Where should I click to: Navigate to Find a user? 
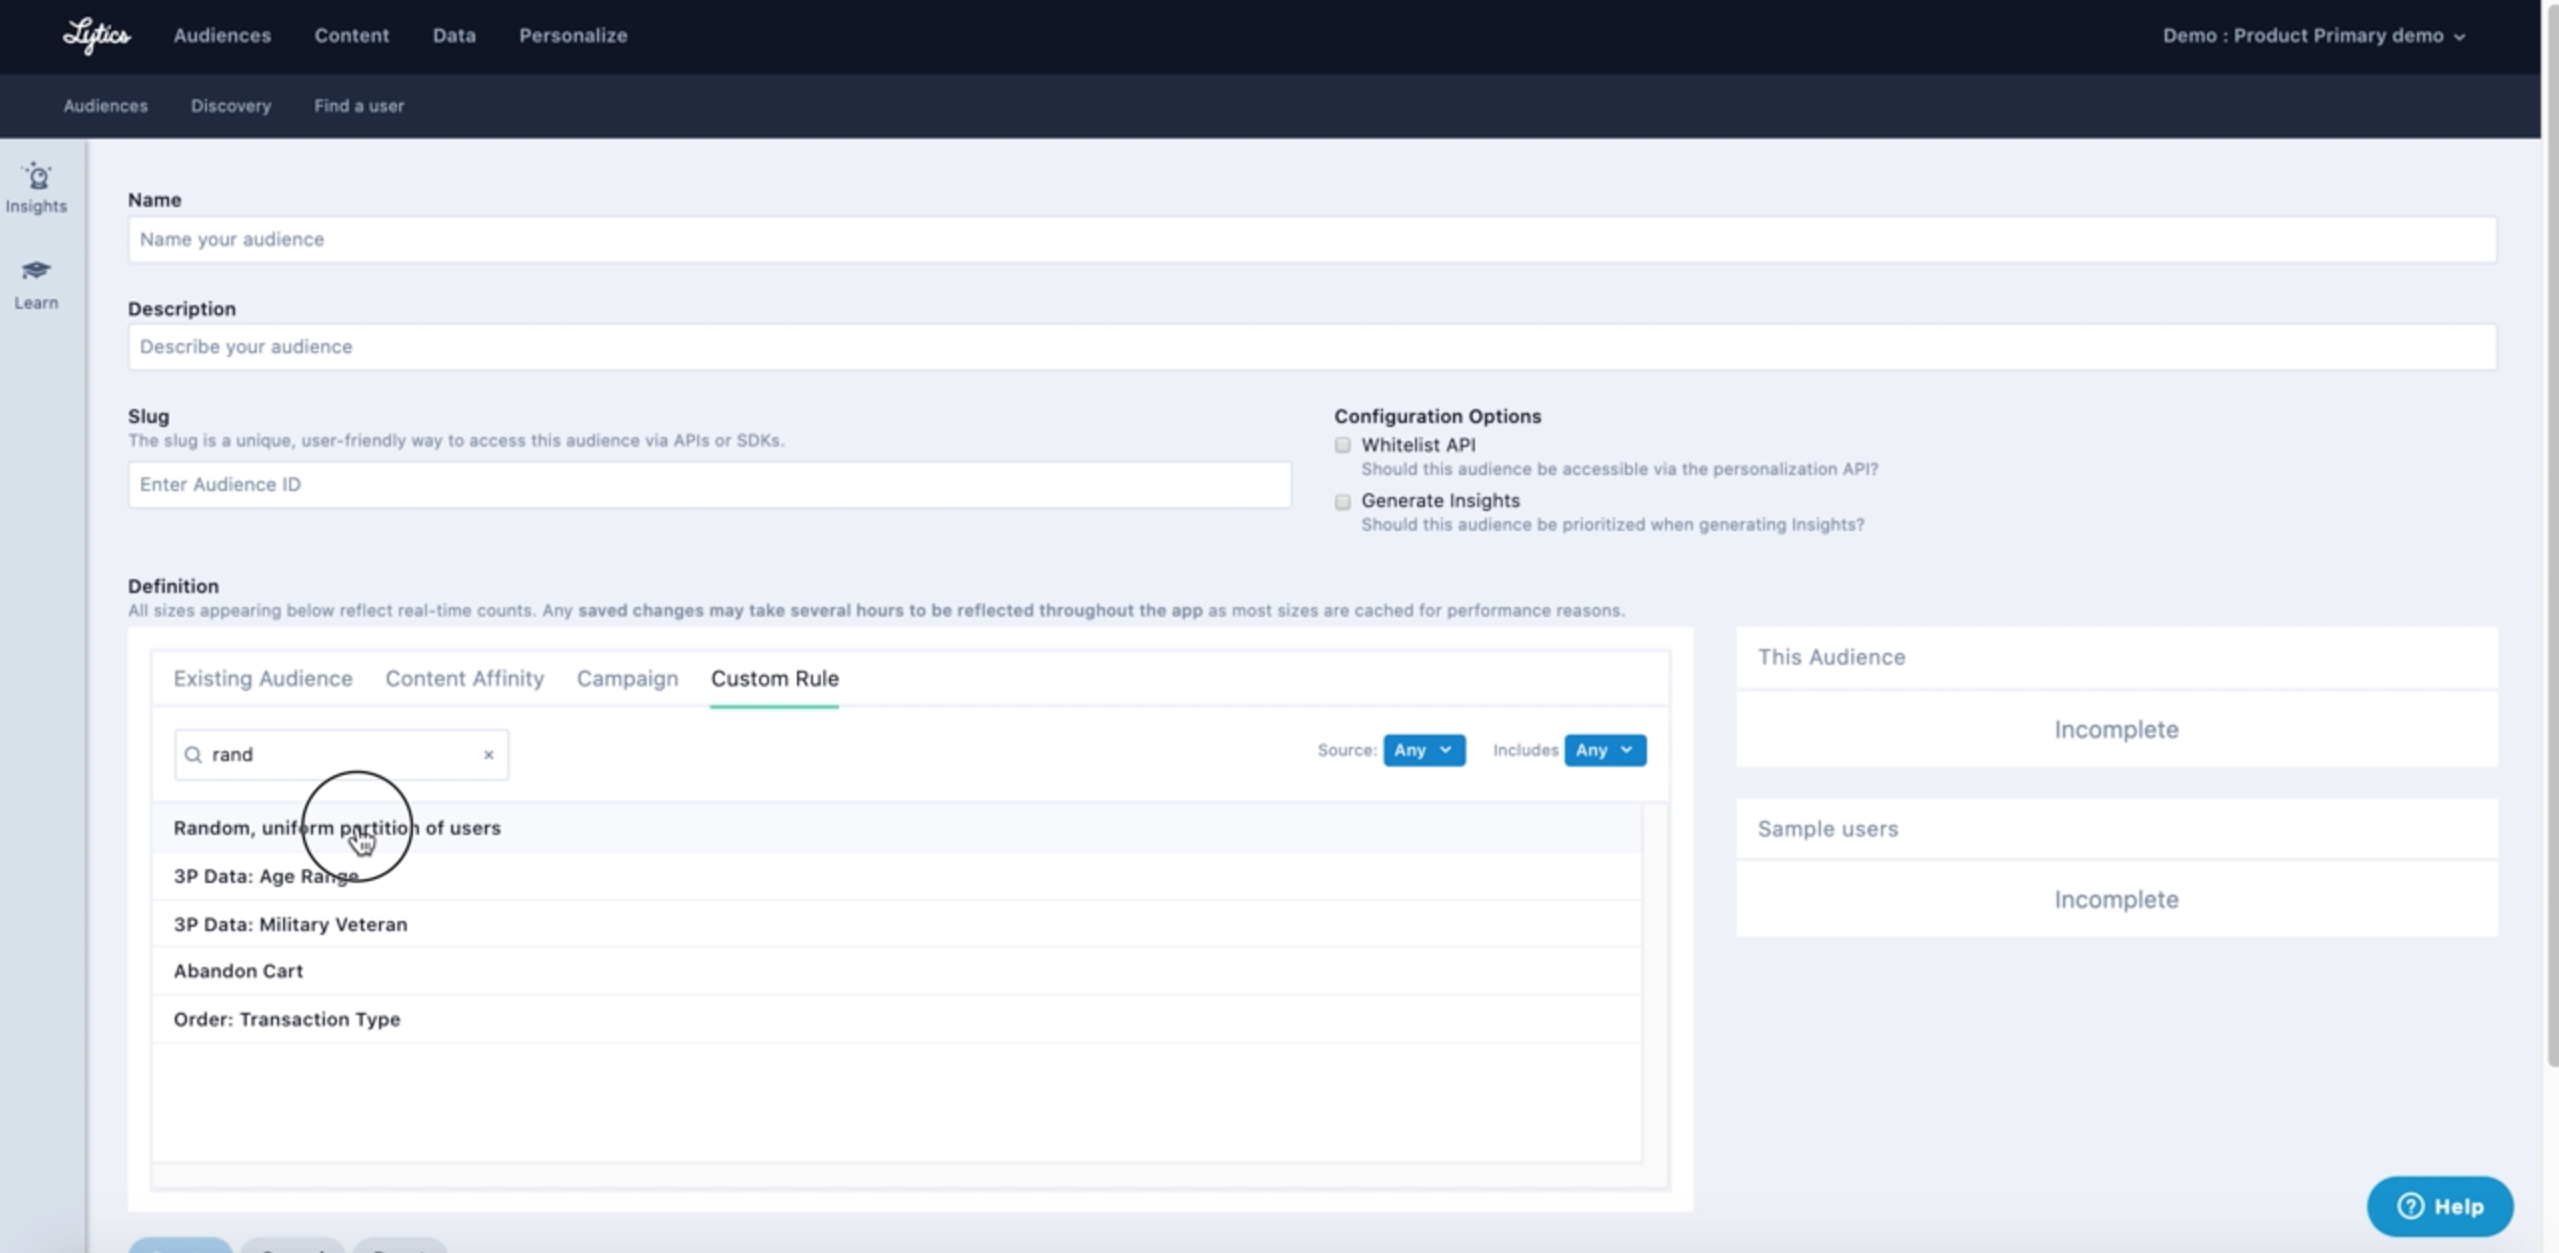359,106
